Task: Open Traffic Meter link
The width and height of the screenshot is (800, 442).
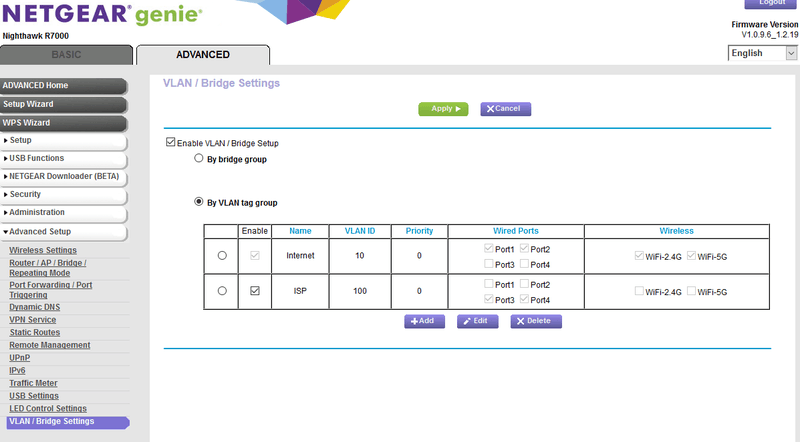Action: pyautogui.click(x=33, y=383)
